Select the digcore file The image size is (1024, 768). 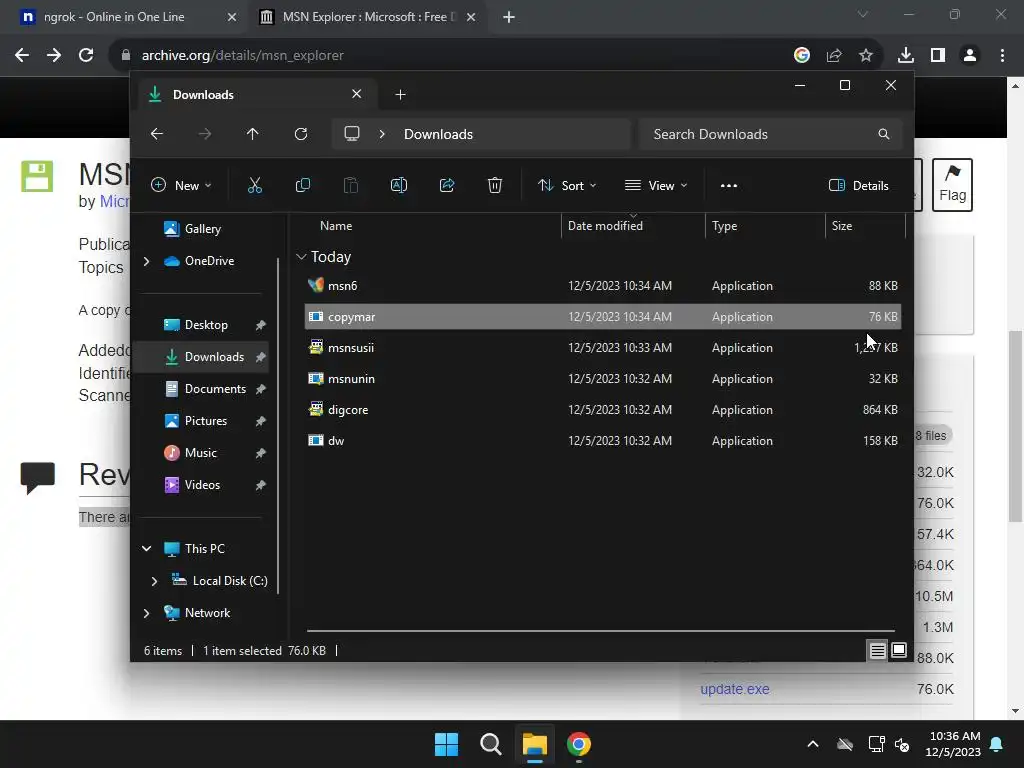[x=603, y=409]
